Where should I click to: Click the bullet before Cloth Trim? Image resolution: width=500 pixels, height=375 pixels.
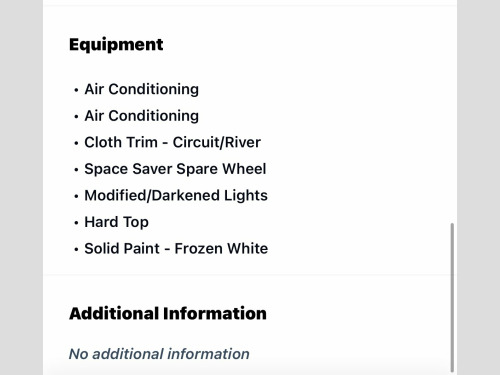coord(76,143)
